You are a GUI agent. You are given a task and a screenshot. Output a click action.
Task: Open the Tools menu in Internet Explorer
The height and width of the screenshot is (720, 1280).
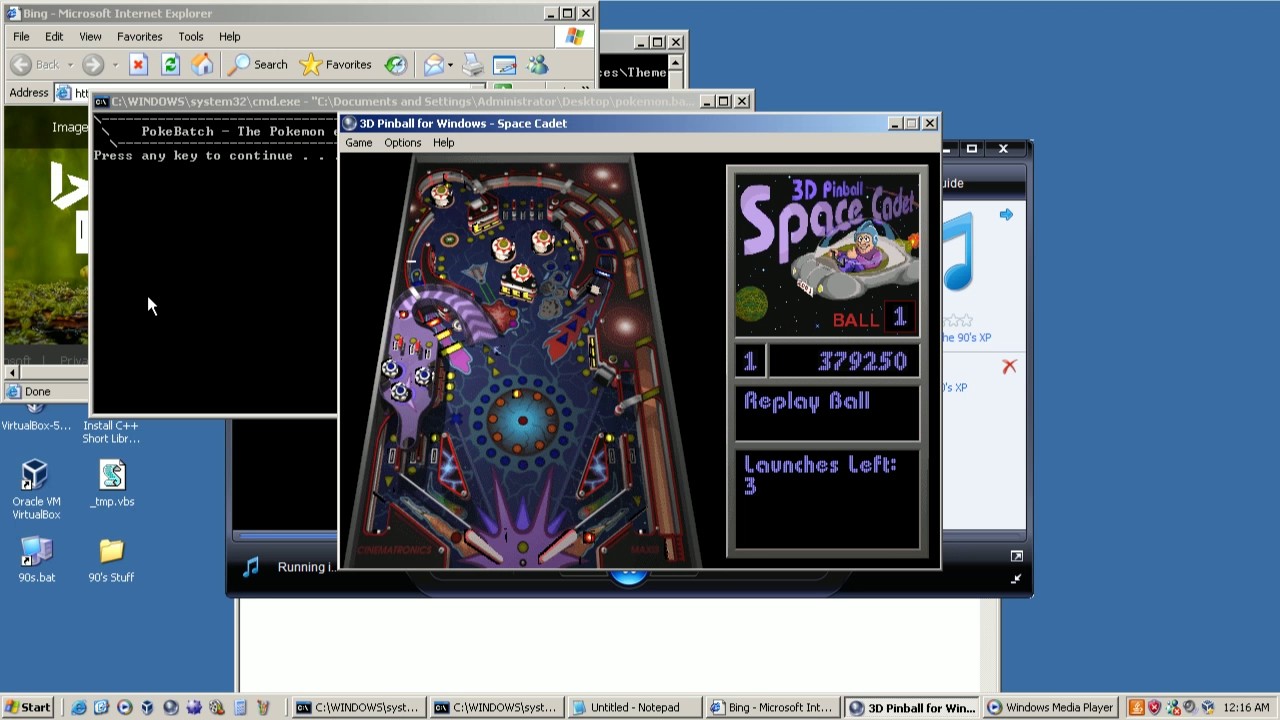tap(190, 36)
